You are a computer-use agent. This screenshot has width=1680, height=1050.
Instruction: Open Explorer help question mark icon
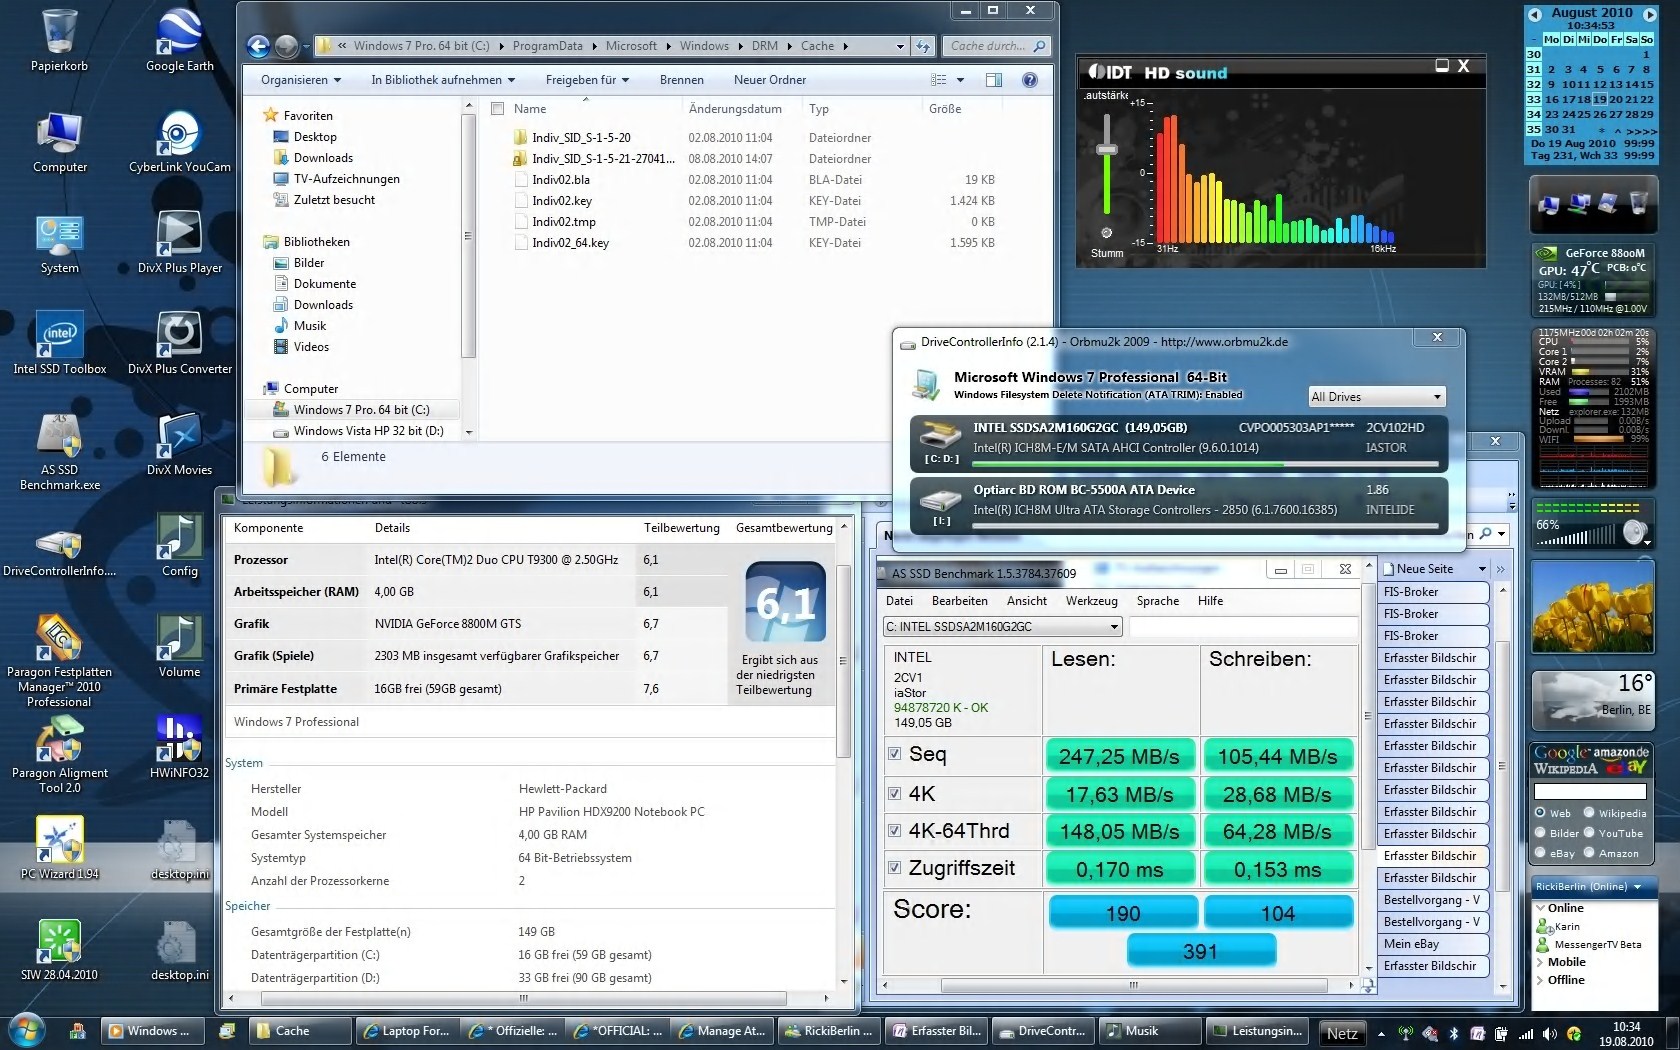(x=1029, y=80)
